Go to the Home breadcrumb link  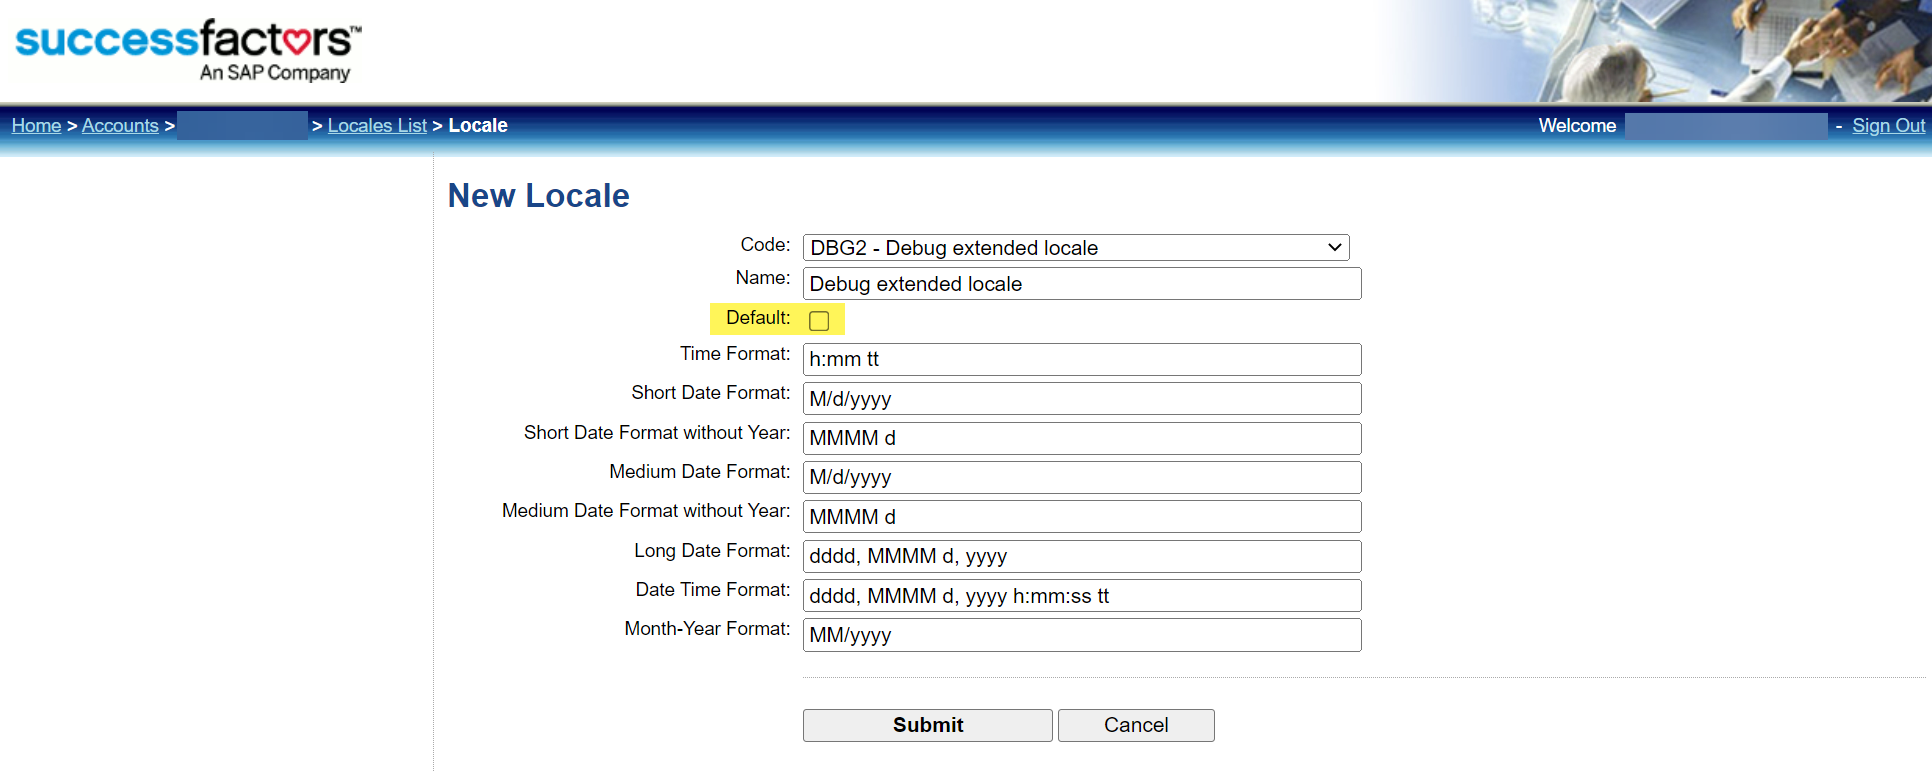pyautogui.click(x=36, y=126)
